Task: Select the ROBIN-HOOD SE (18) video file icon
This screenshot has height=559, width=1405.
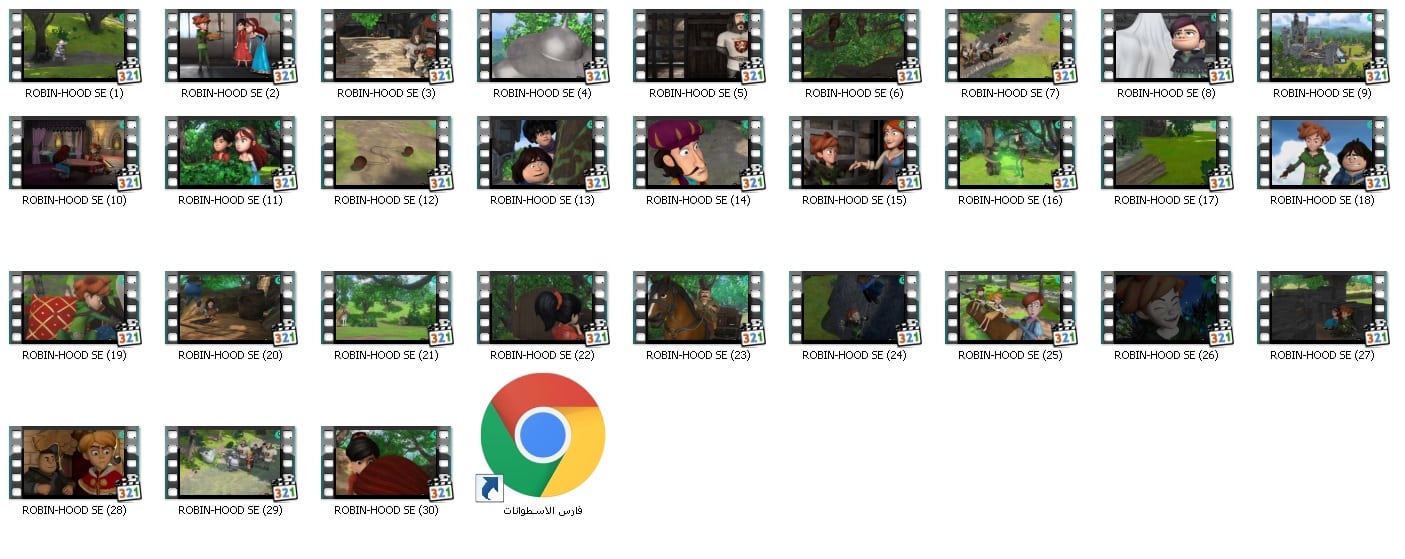Action: pyautogui.click(x=1322, y=153)
